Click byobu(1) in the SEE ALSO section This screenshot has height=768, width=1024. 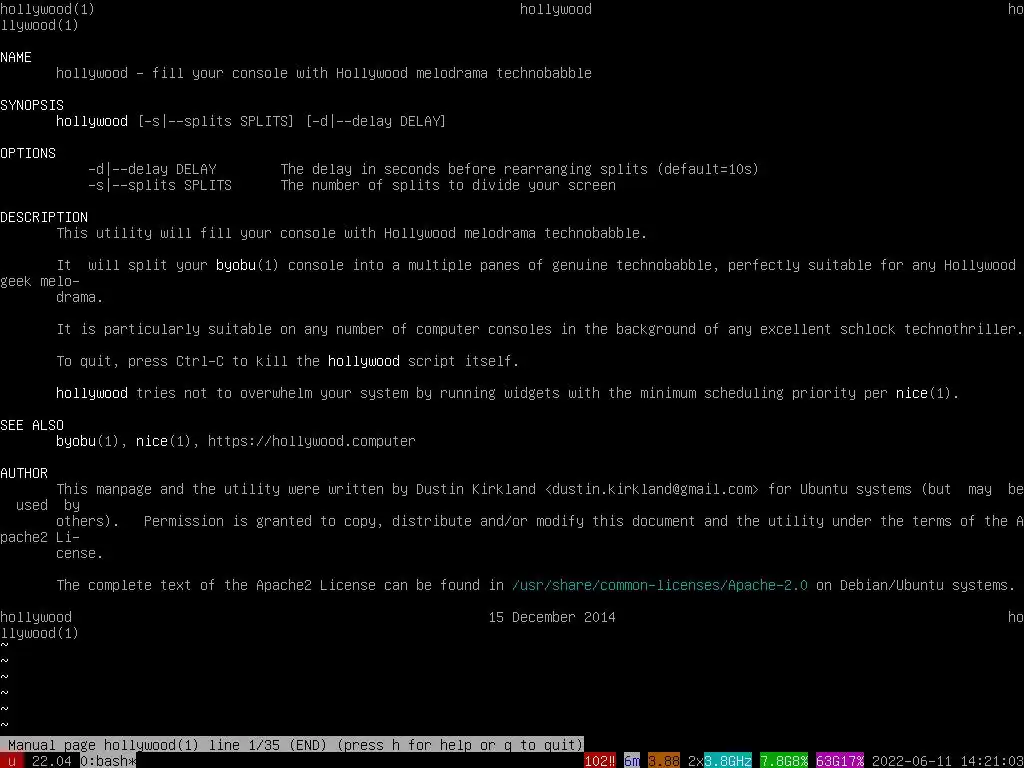point(88,441)
